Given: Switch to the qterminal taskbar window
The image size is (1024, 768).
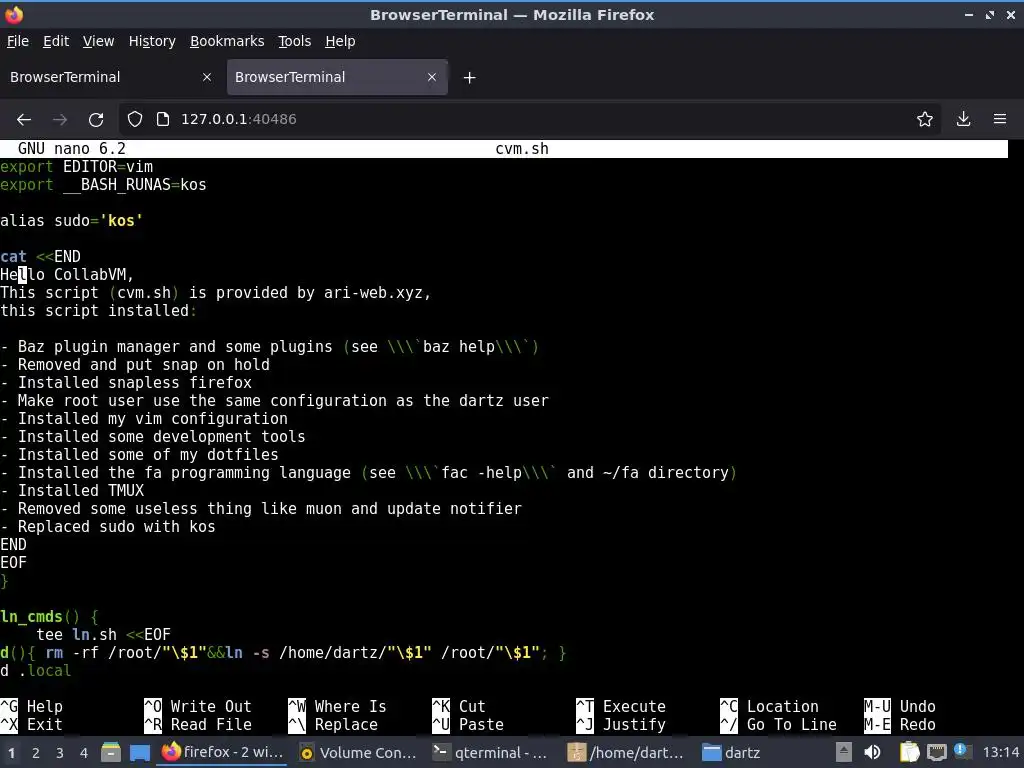Looking at the screenshot, I should pos(491,752).
